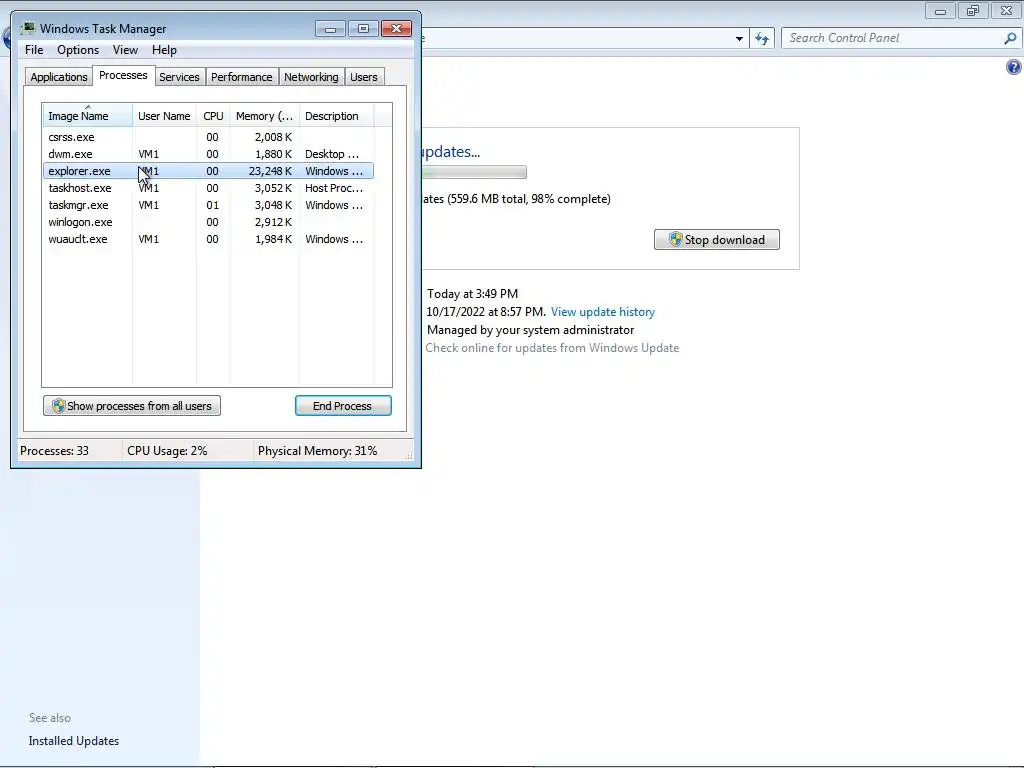The height and width of the screenshot is (768, 1024).
Task: Select the csrss.exe process row
Action: 208,137
